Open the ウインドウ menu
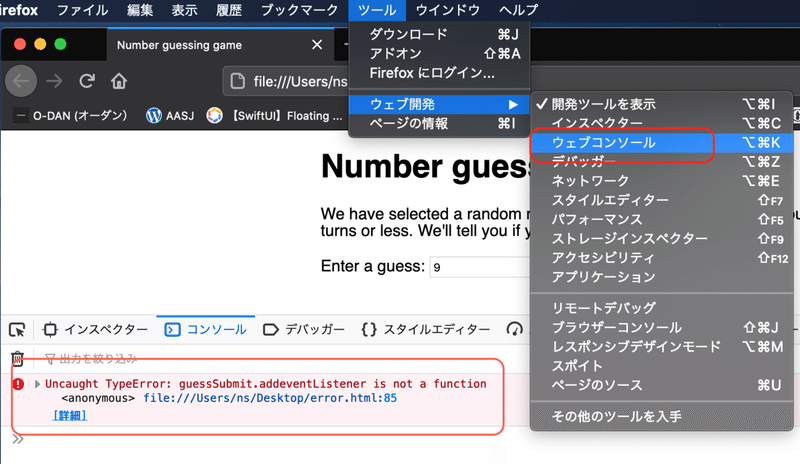 coord(447,10)
